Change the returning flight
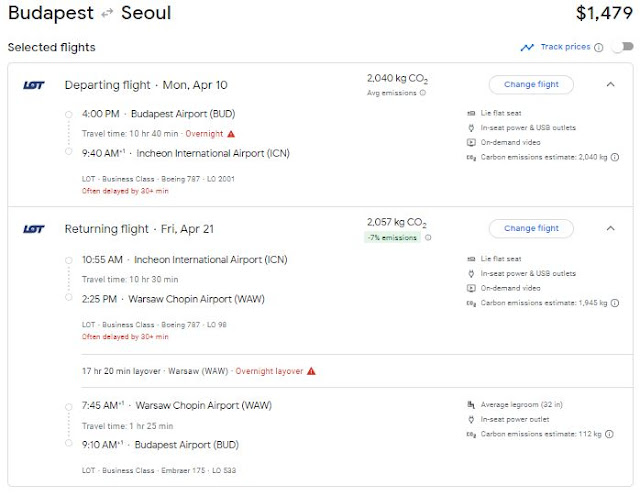The height and width of the screenshot is (496, 640). coord(531,228)
